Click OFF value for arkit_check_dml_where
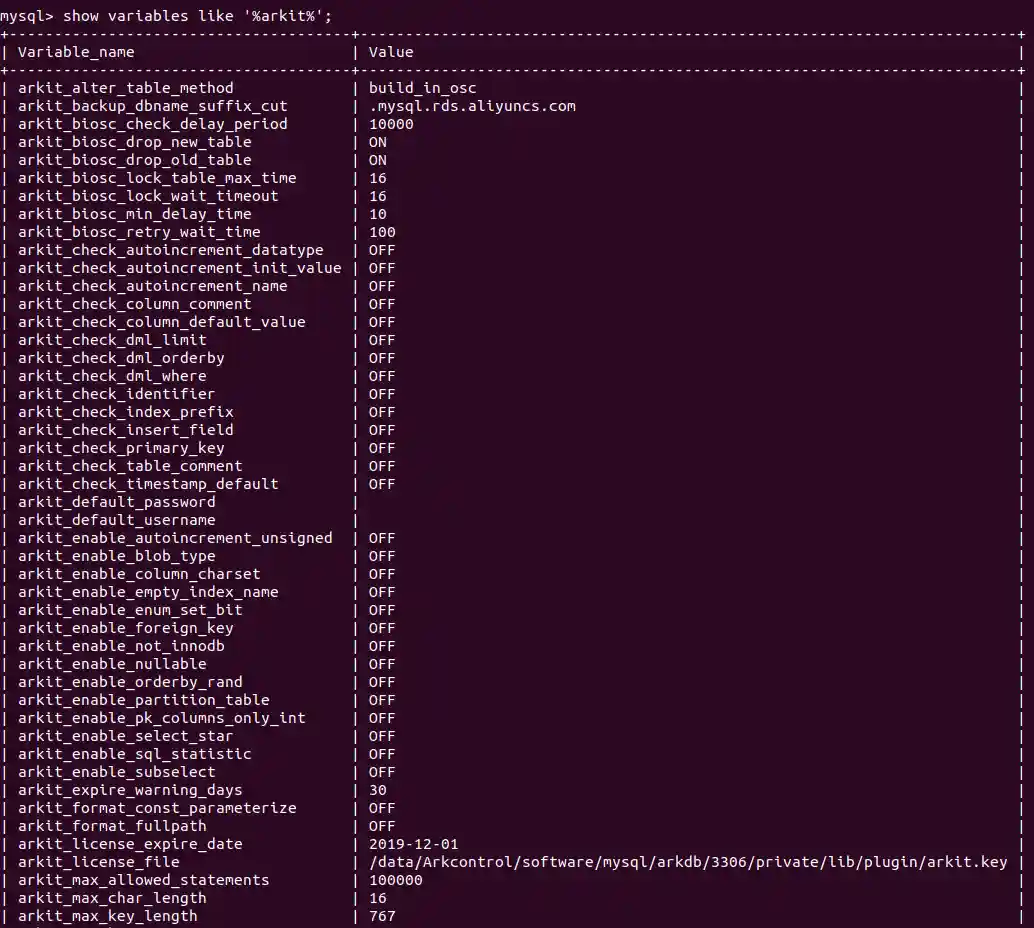The image size is (1034, 928). point(382,376)
